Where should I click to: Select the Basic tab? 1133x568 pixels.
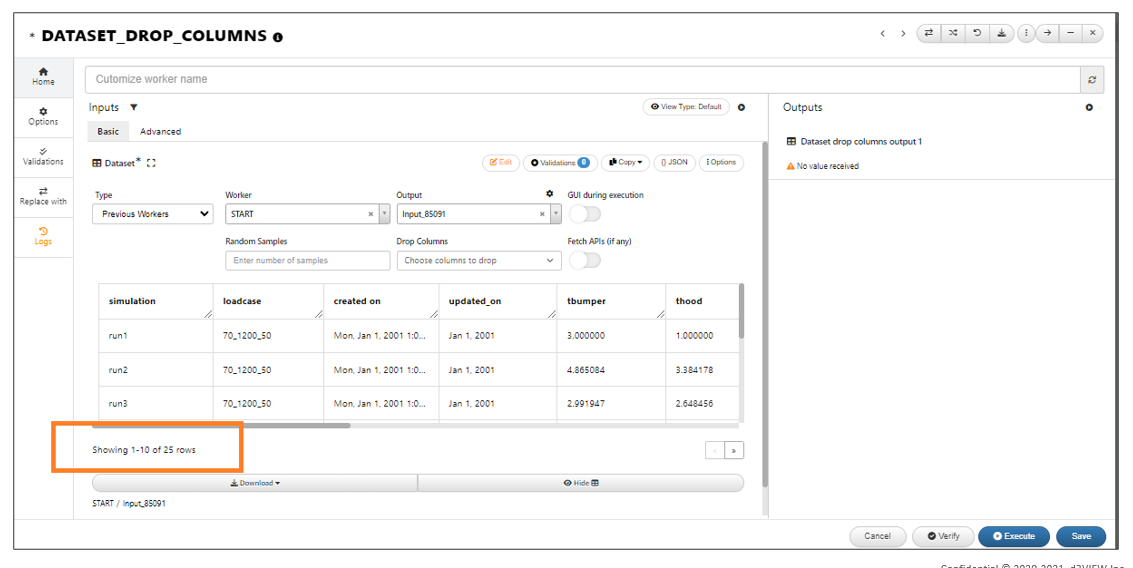pos(108,132)
